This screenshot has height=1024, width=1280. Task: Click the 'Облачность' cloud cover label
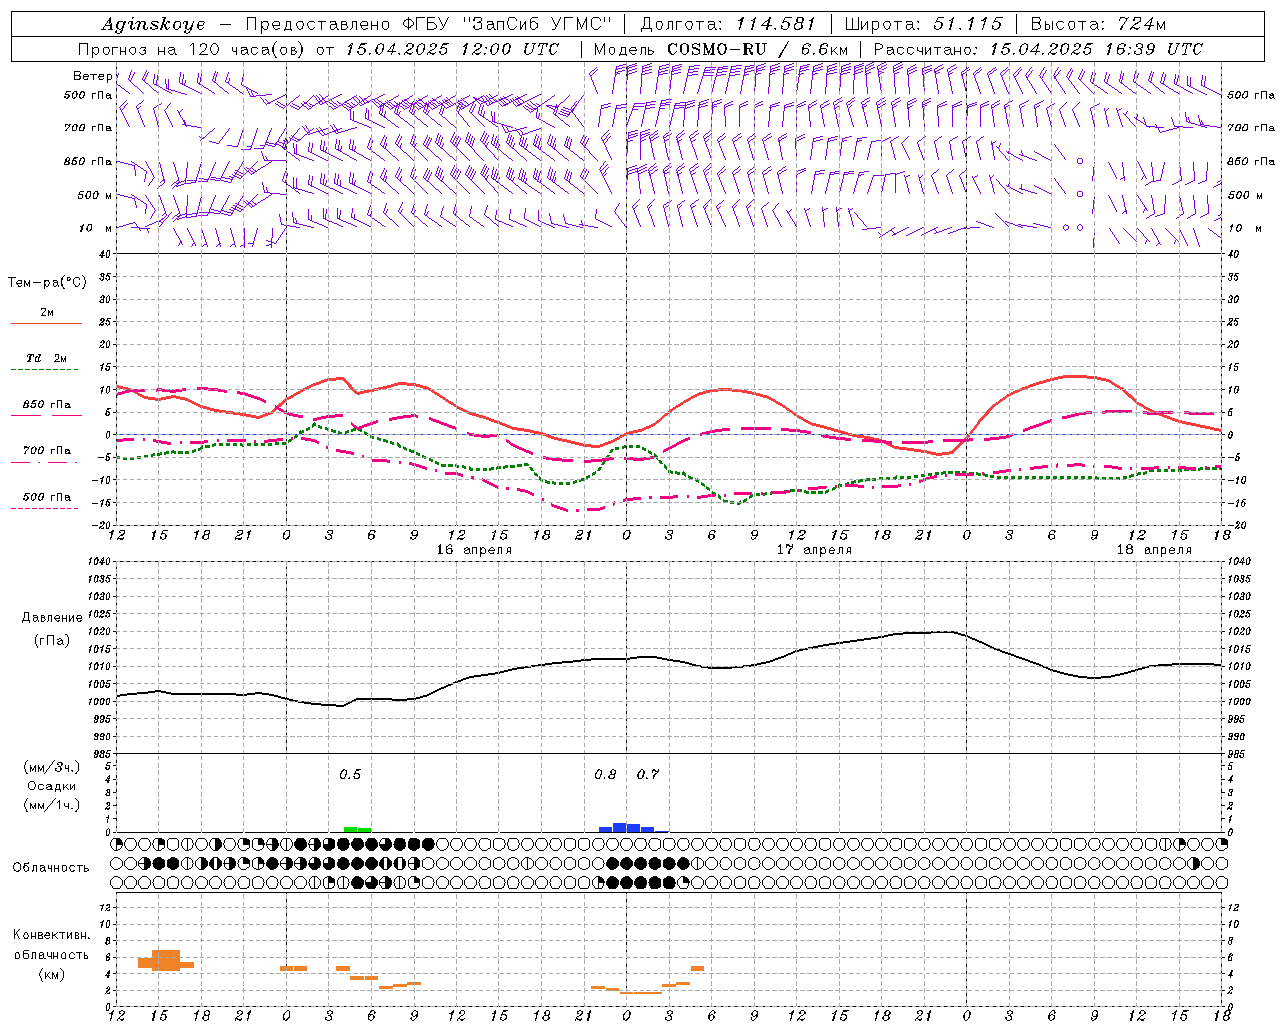point(51,868)
